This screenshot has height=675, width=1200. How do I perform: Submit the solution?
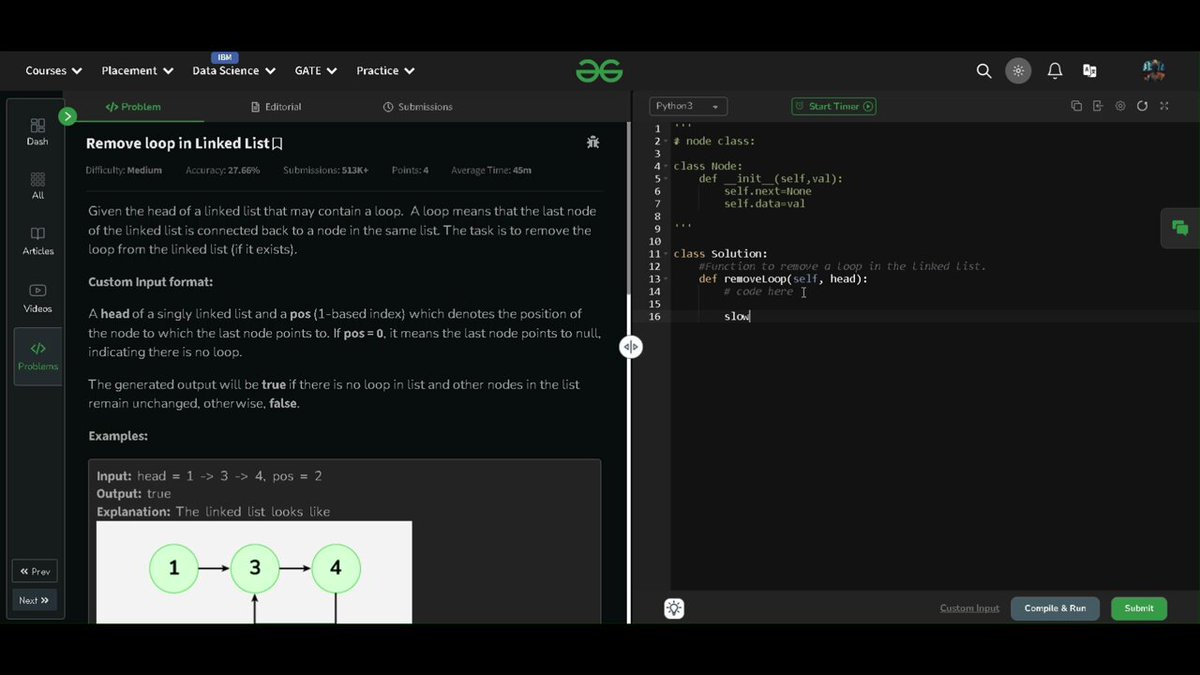(x=1138, y=608)
